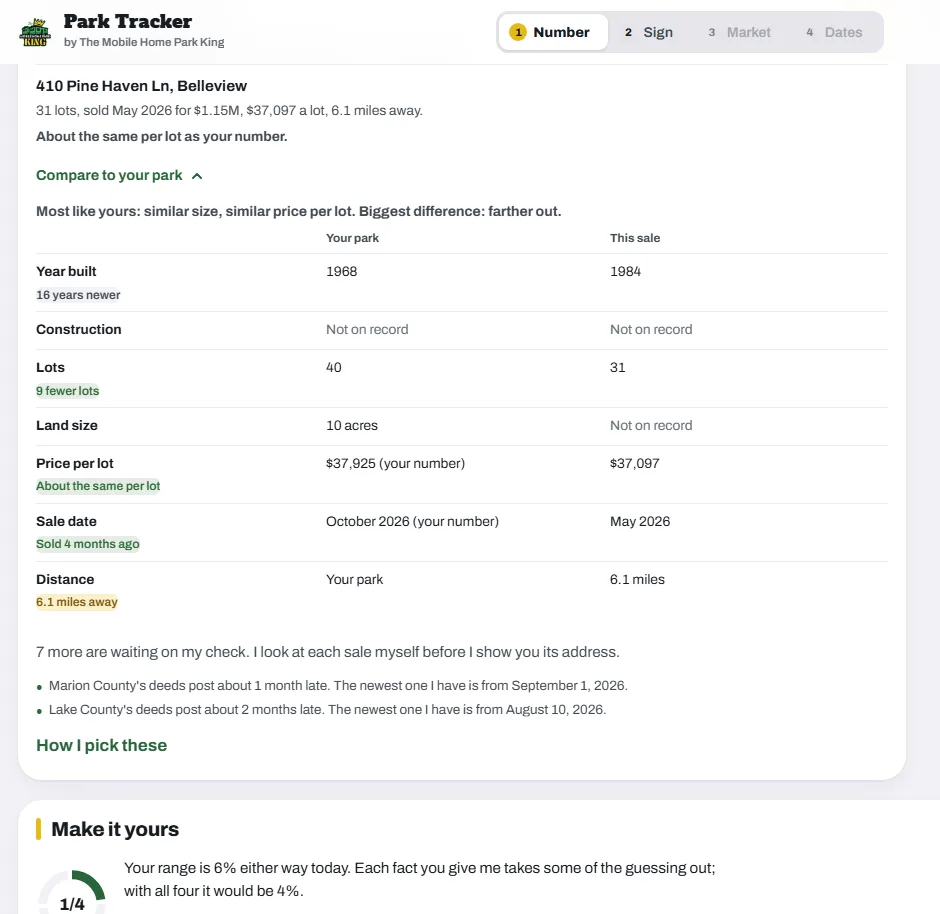Screen dimensions: 940x914
Task: Select the 1984 year built value
Action: tap(625, 272)
